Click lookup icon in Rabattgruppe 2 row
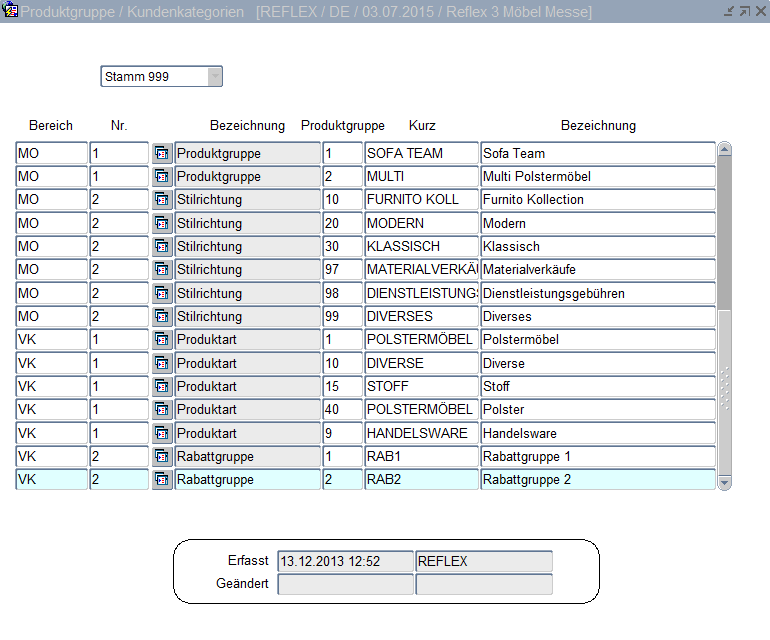This screenshot has width=770, height=640. click(162, 480)
